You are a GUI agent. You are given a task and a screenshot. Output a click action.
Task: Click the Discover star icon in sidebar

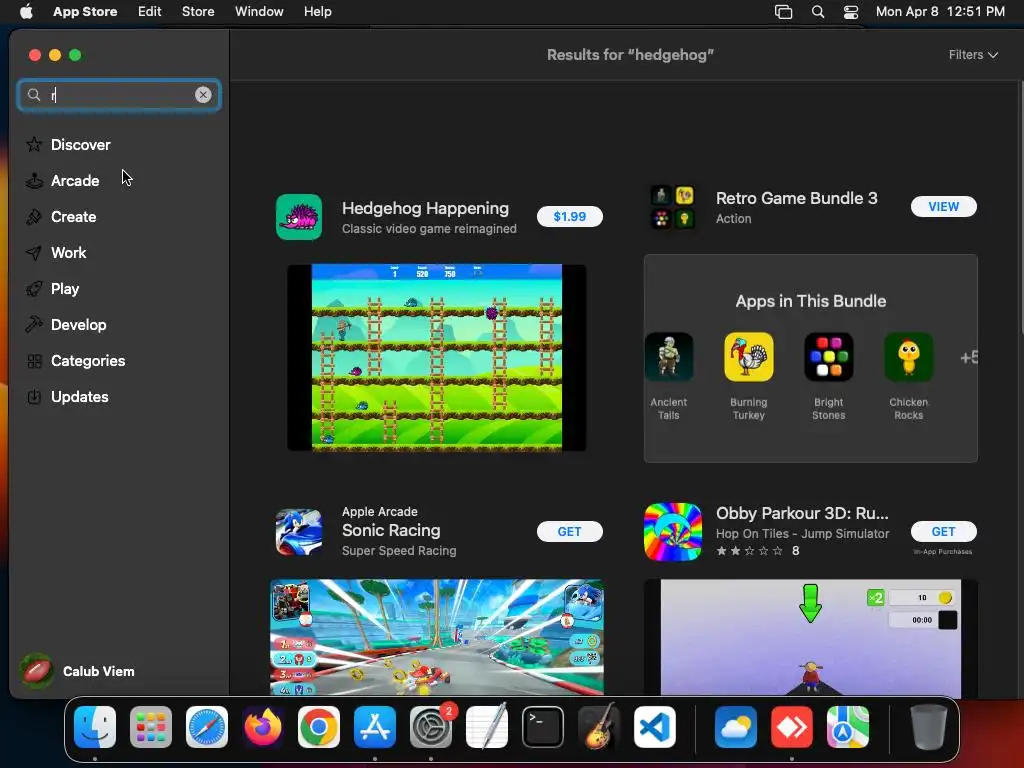[x=34, y=144]
